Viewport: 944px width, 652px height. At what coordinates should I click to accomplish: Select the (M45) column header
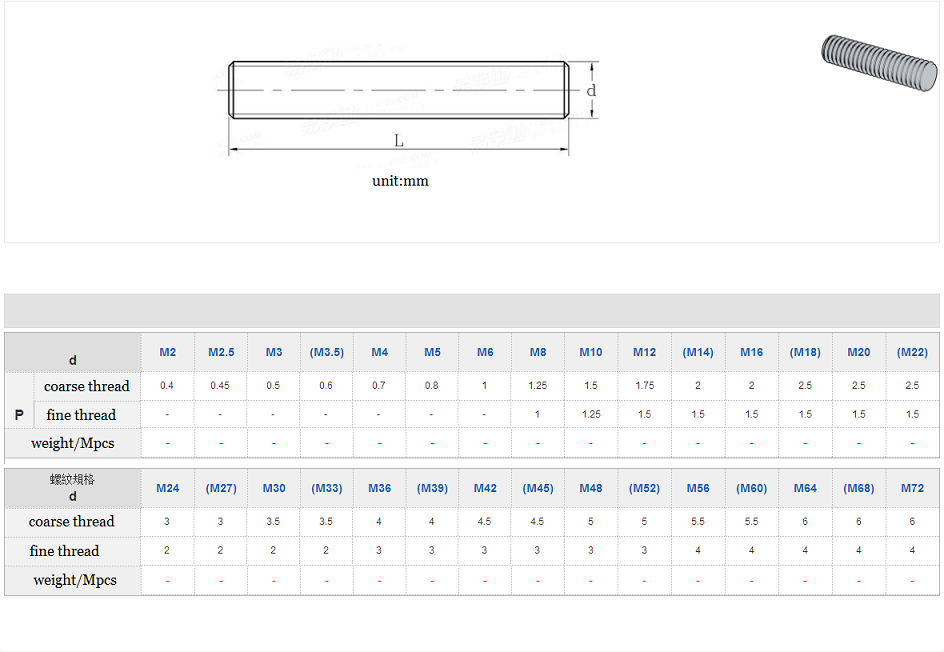click(x=538, y=488)
